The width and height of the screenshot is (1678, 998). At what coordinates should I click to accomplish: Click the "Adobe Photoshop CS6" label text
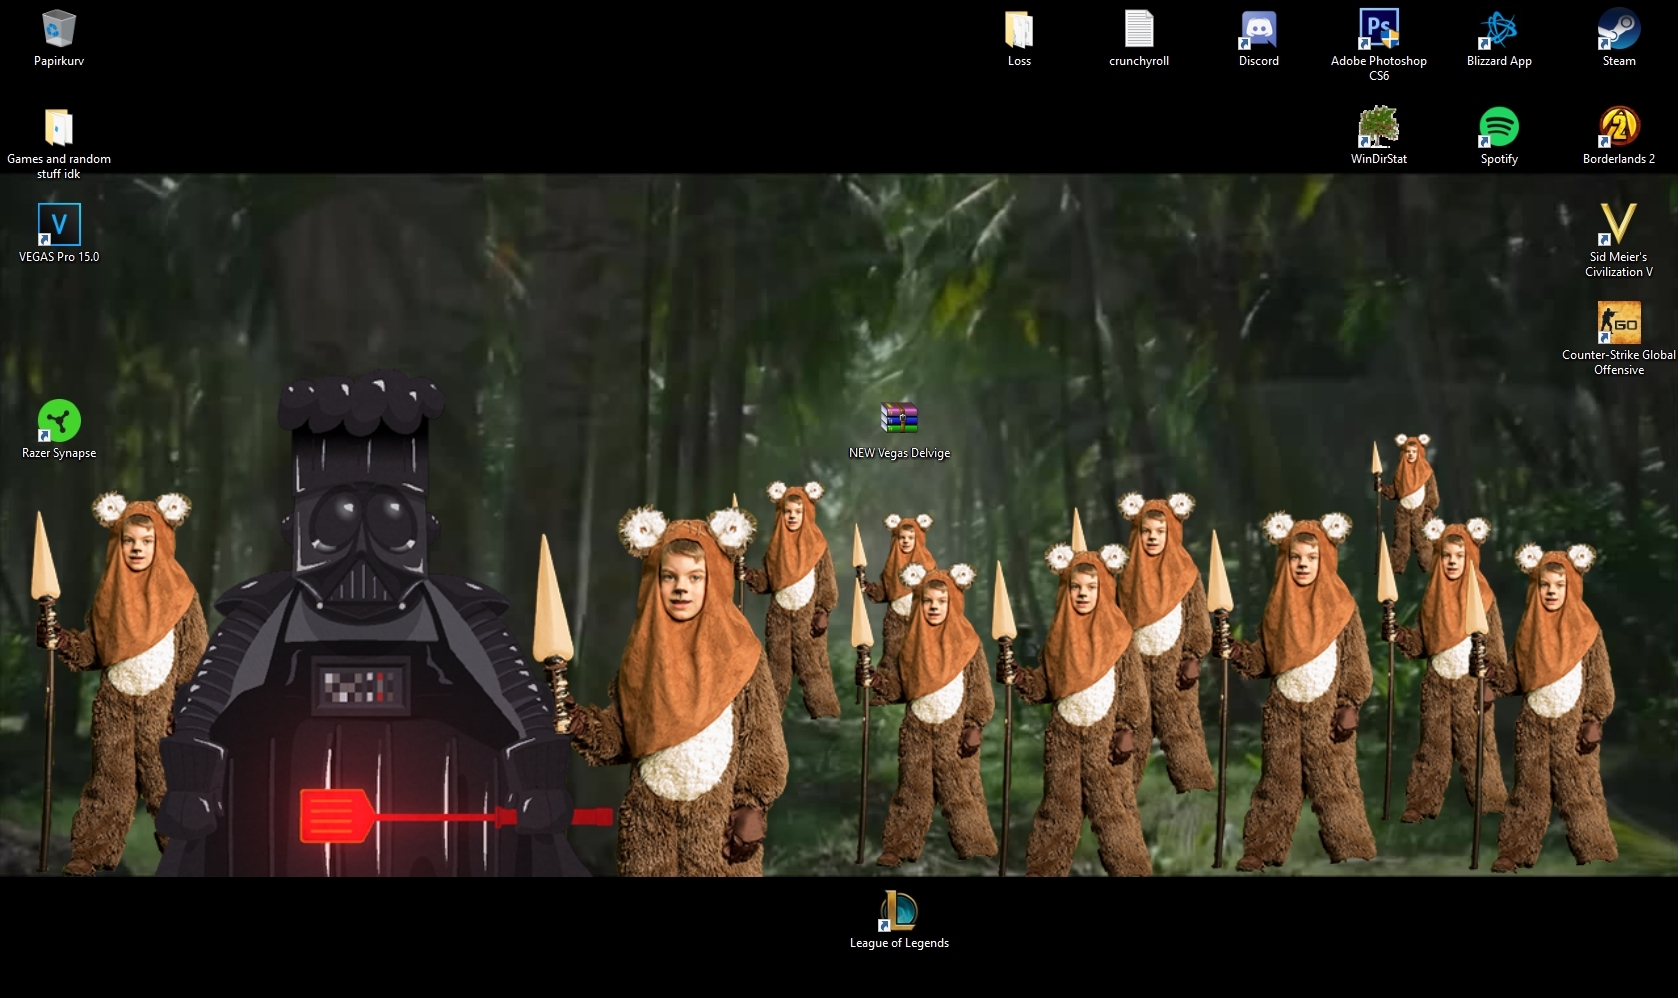point(1379,68)
